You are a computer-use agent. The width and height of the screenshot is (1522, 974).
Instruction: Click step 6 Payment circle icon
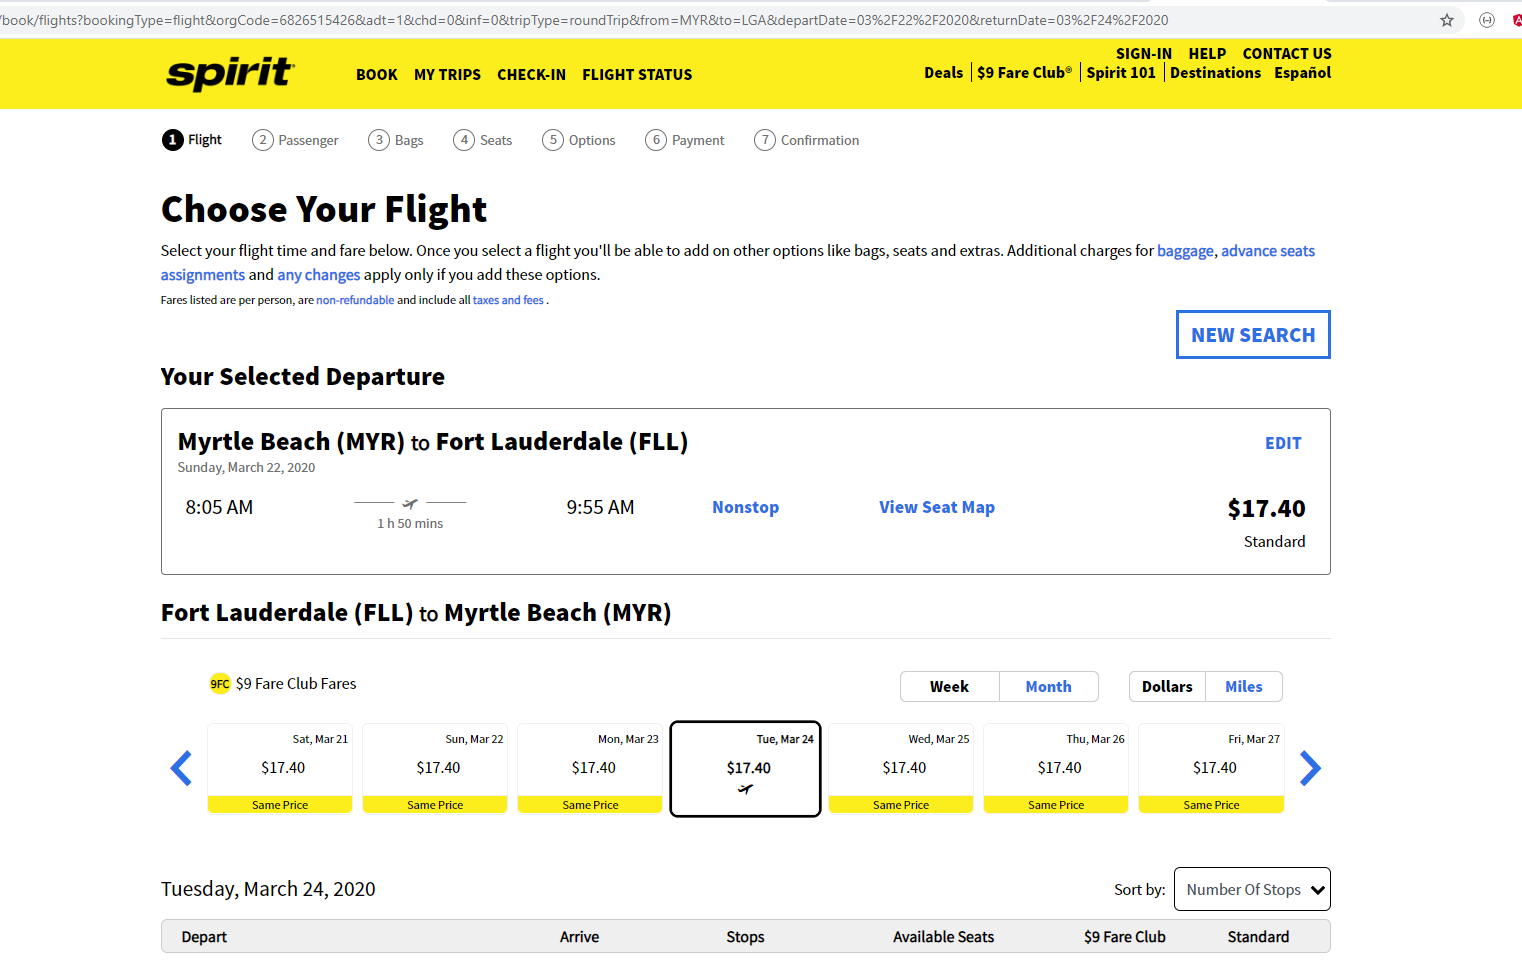point(656,140)
